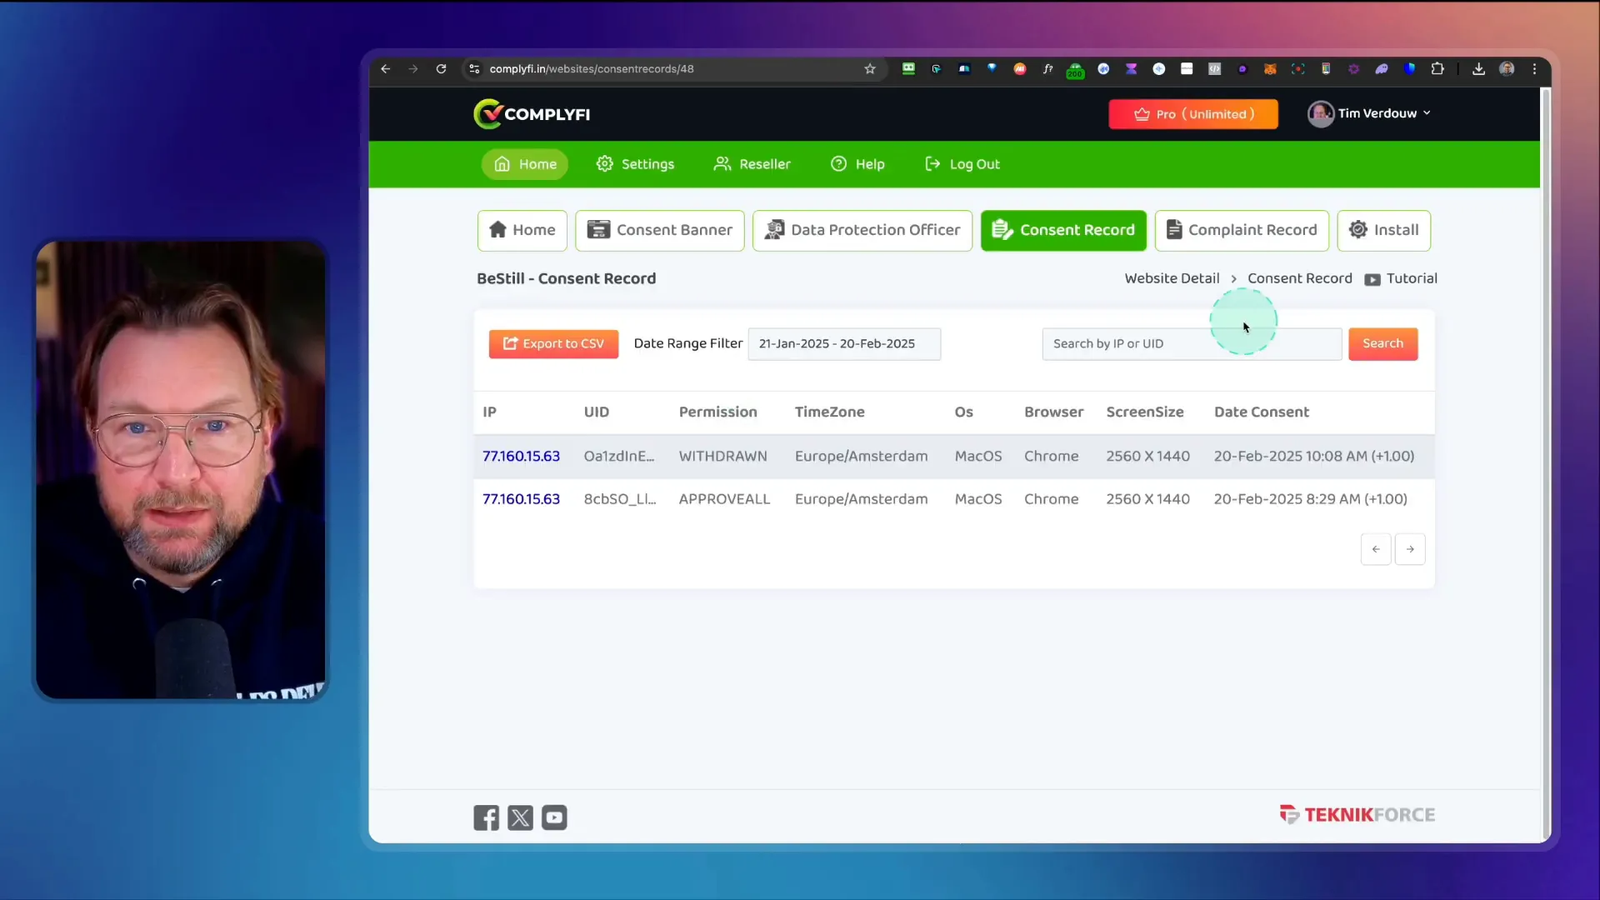1600x900 pixels.
Task: Open Website Detail breadcrumb link
Action: coord(1172,279)
